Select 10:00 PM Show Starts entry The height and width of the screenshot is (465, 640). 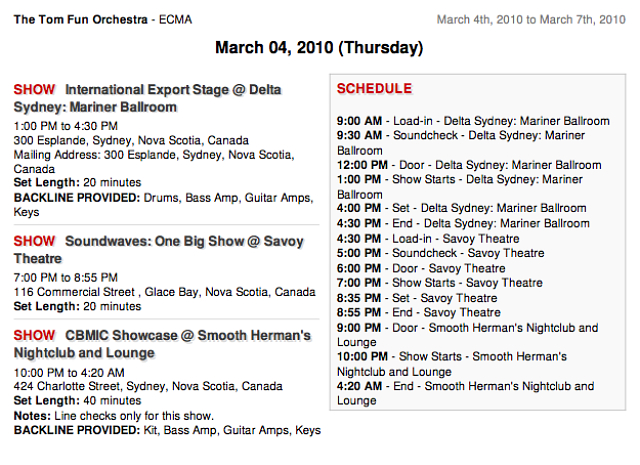click(x=452, y=364)
